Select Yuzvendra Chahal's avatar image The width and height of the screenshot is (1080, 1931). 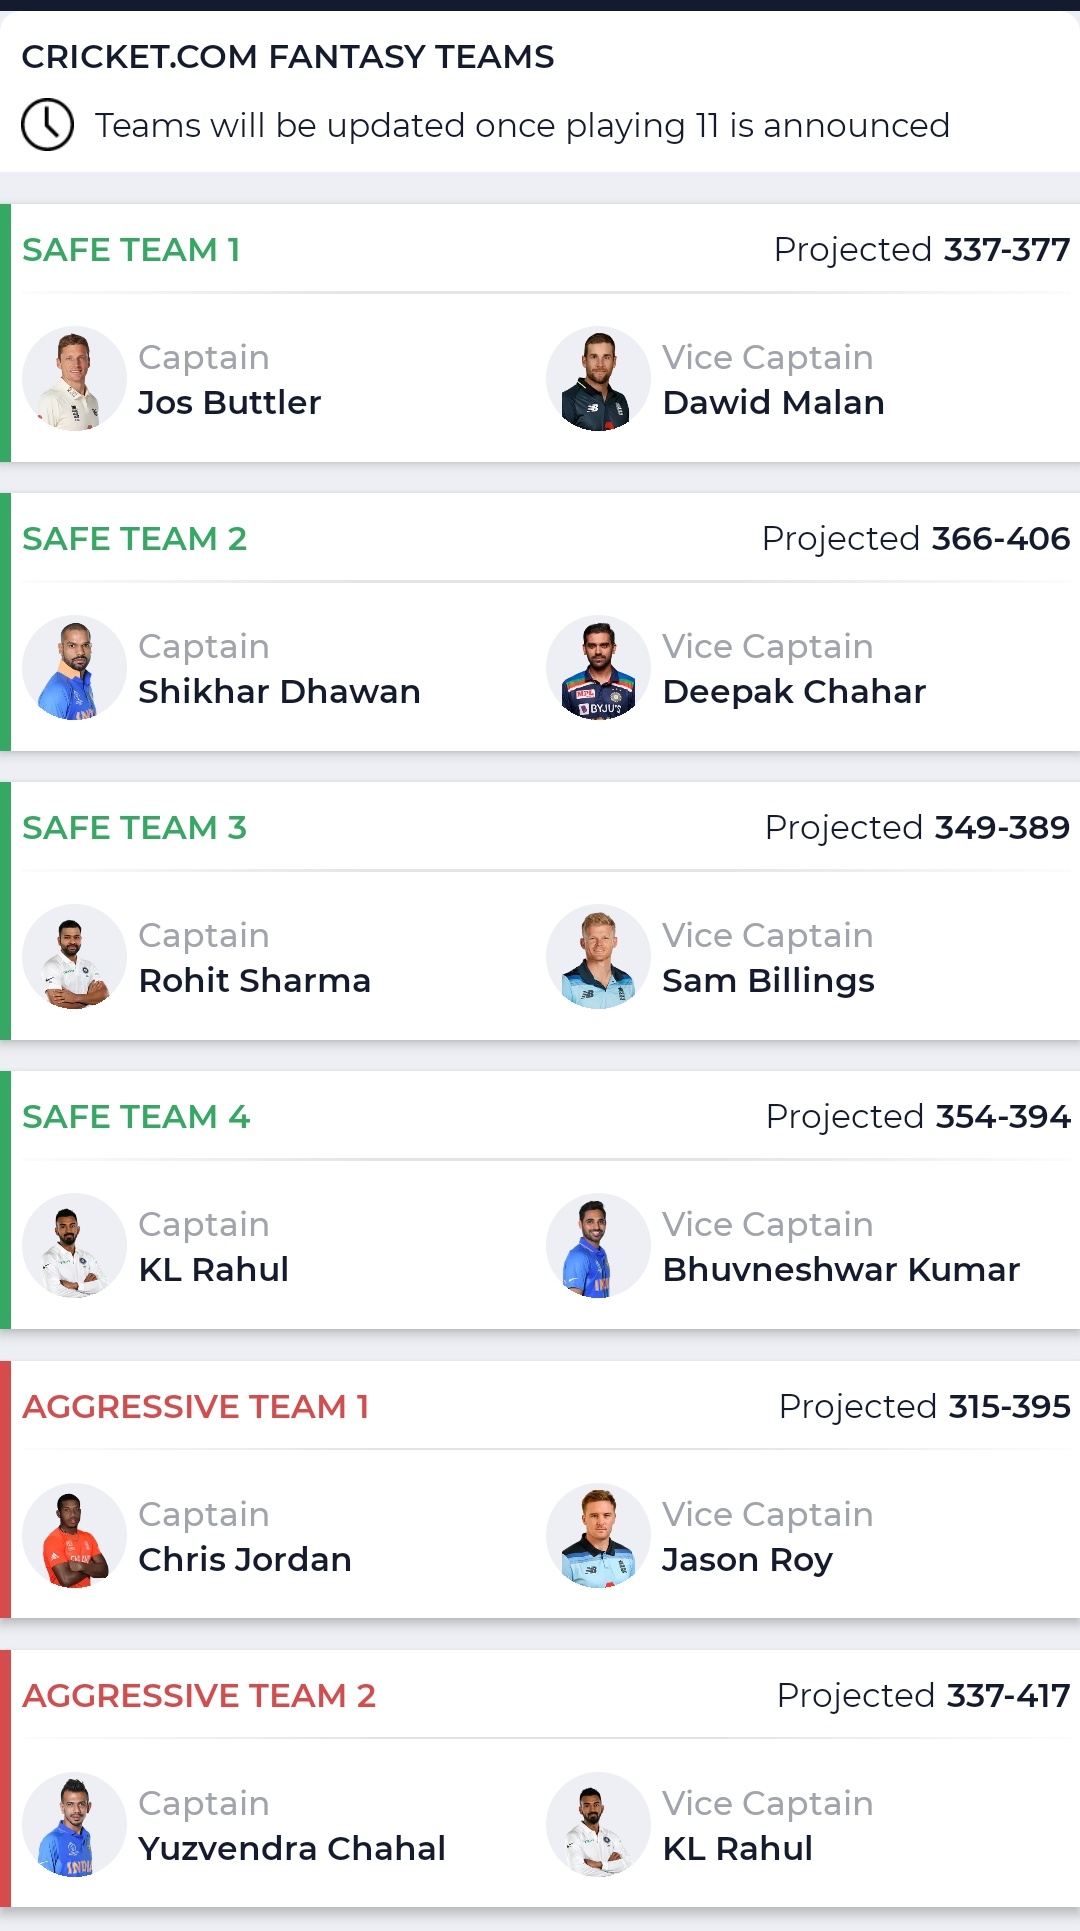(74, 1825)
